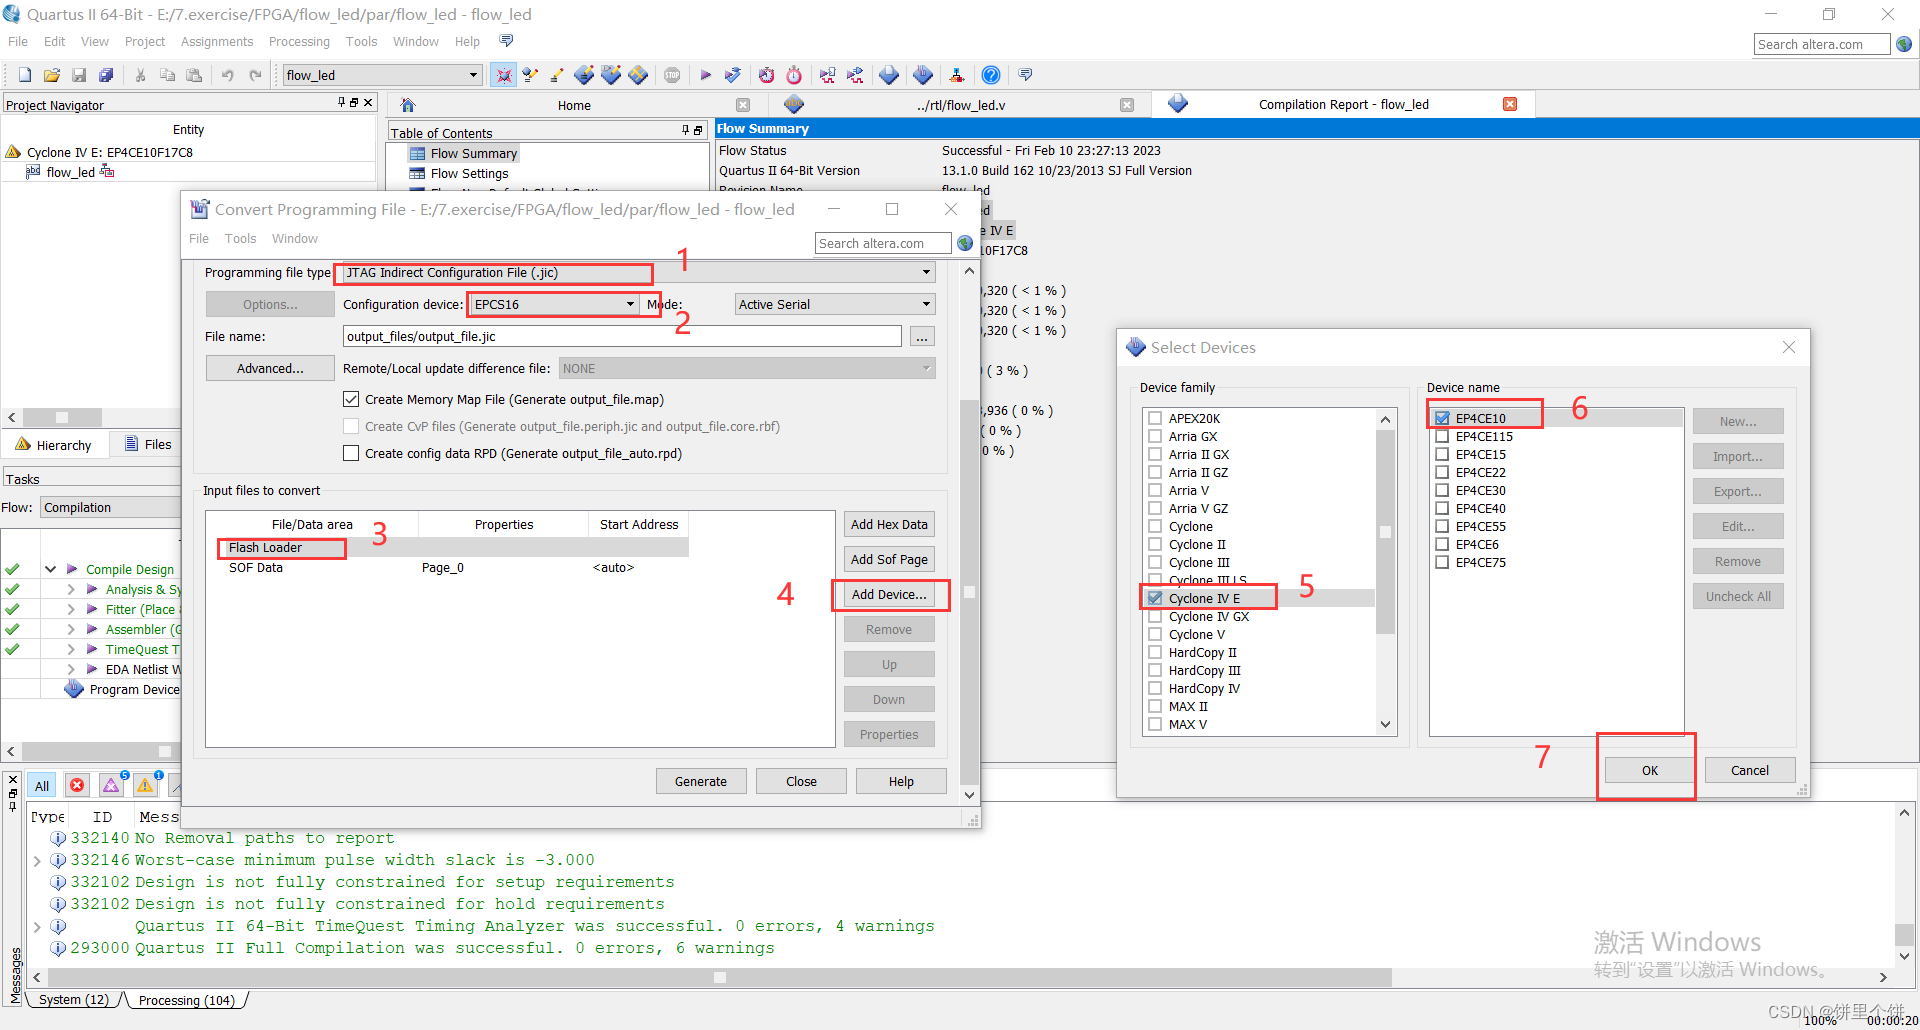Click Cancel in Select Devices dialog
The image size is (1920, 1030).
pyautogui.click(x=1750, y=770)
